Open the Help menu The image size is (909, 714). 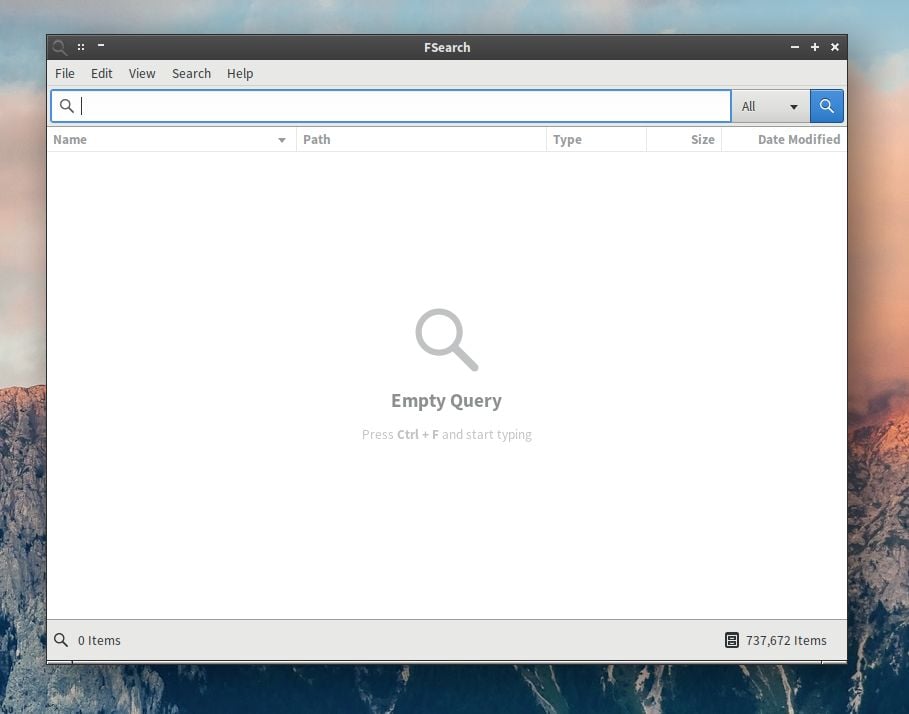click(240, 73)
